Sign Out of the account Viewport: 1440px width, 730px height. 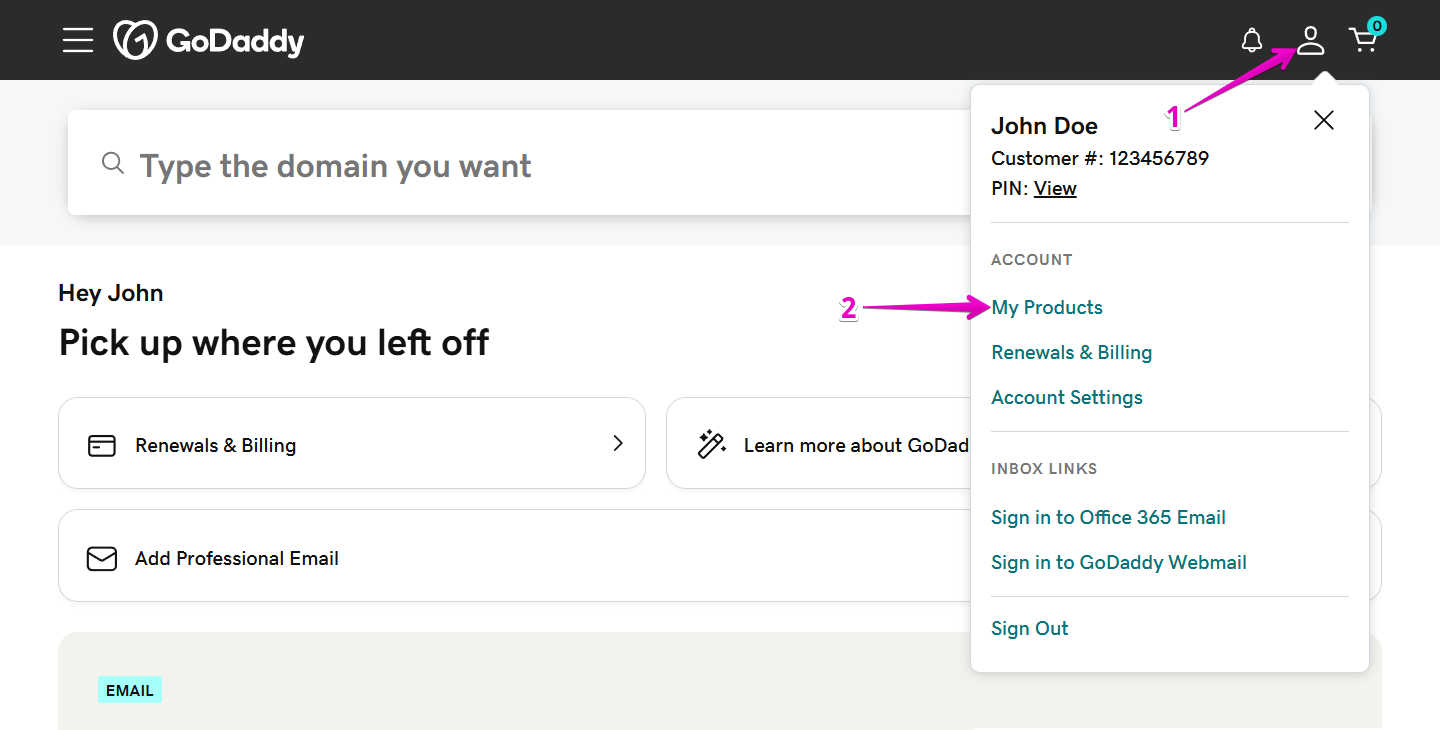(1029, 629)
